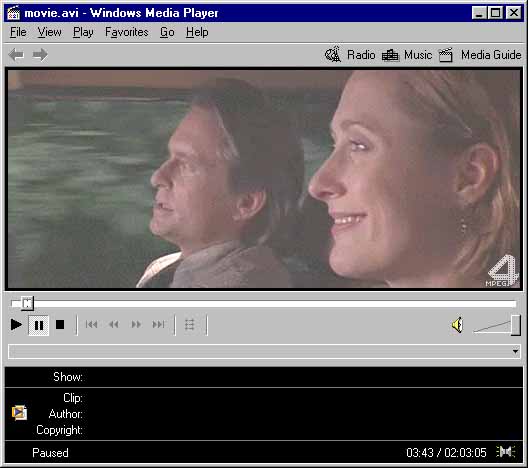Mute audio with the speaker icon
The image size is (528, 468).
tap(458, 325)
